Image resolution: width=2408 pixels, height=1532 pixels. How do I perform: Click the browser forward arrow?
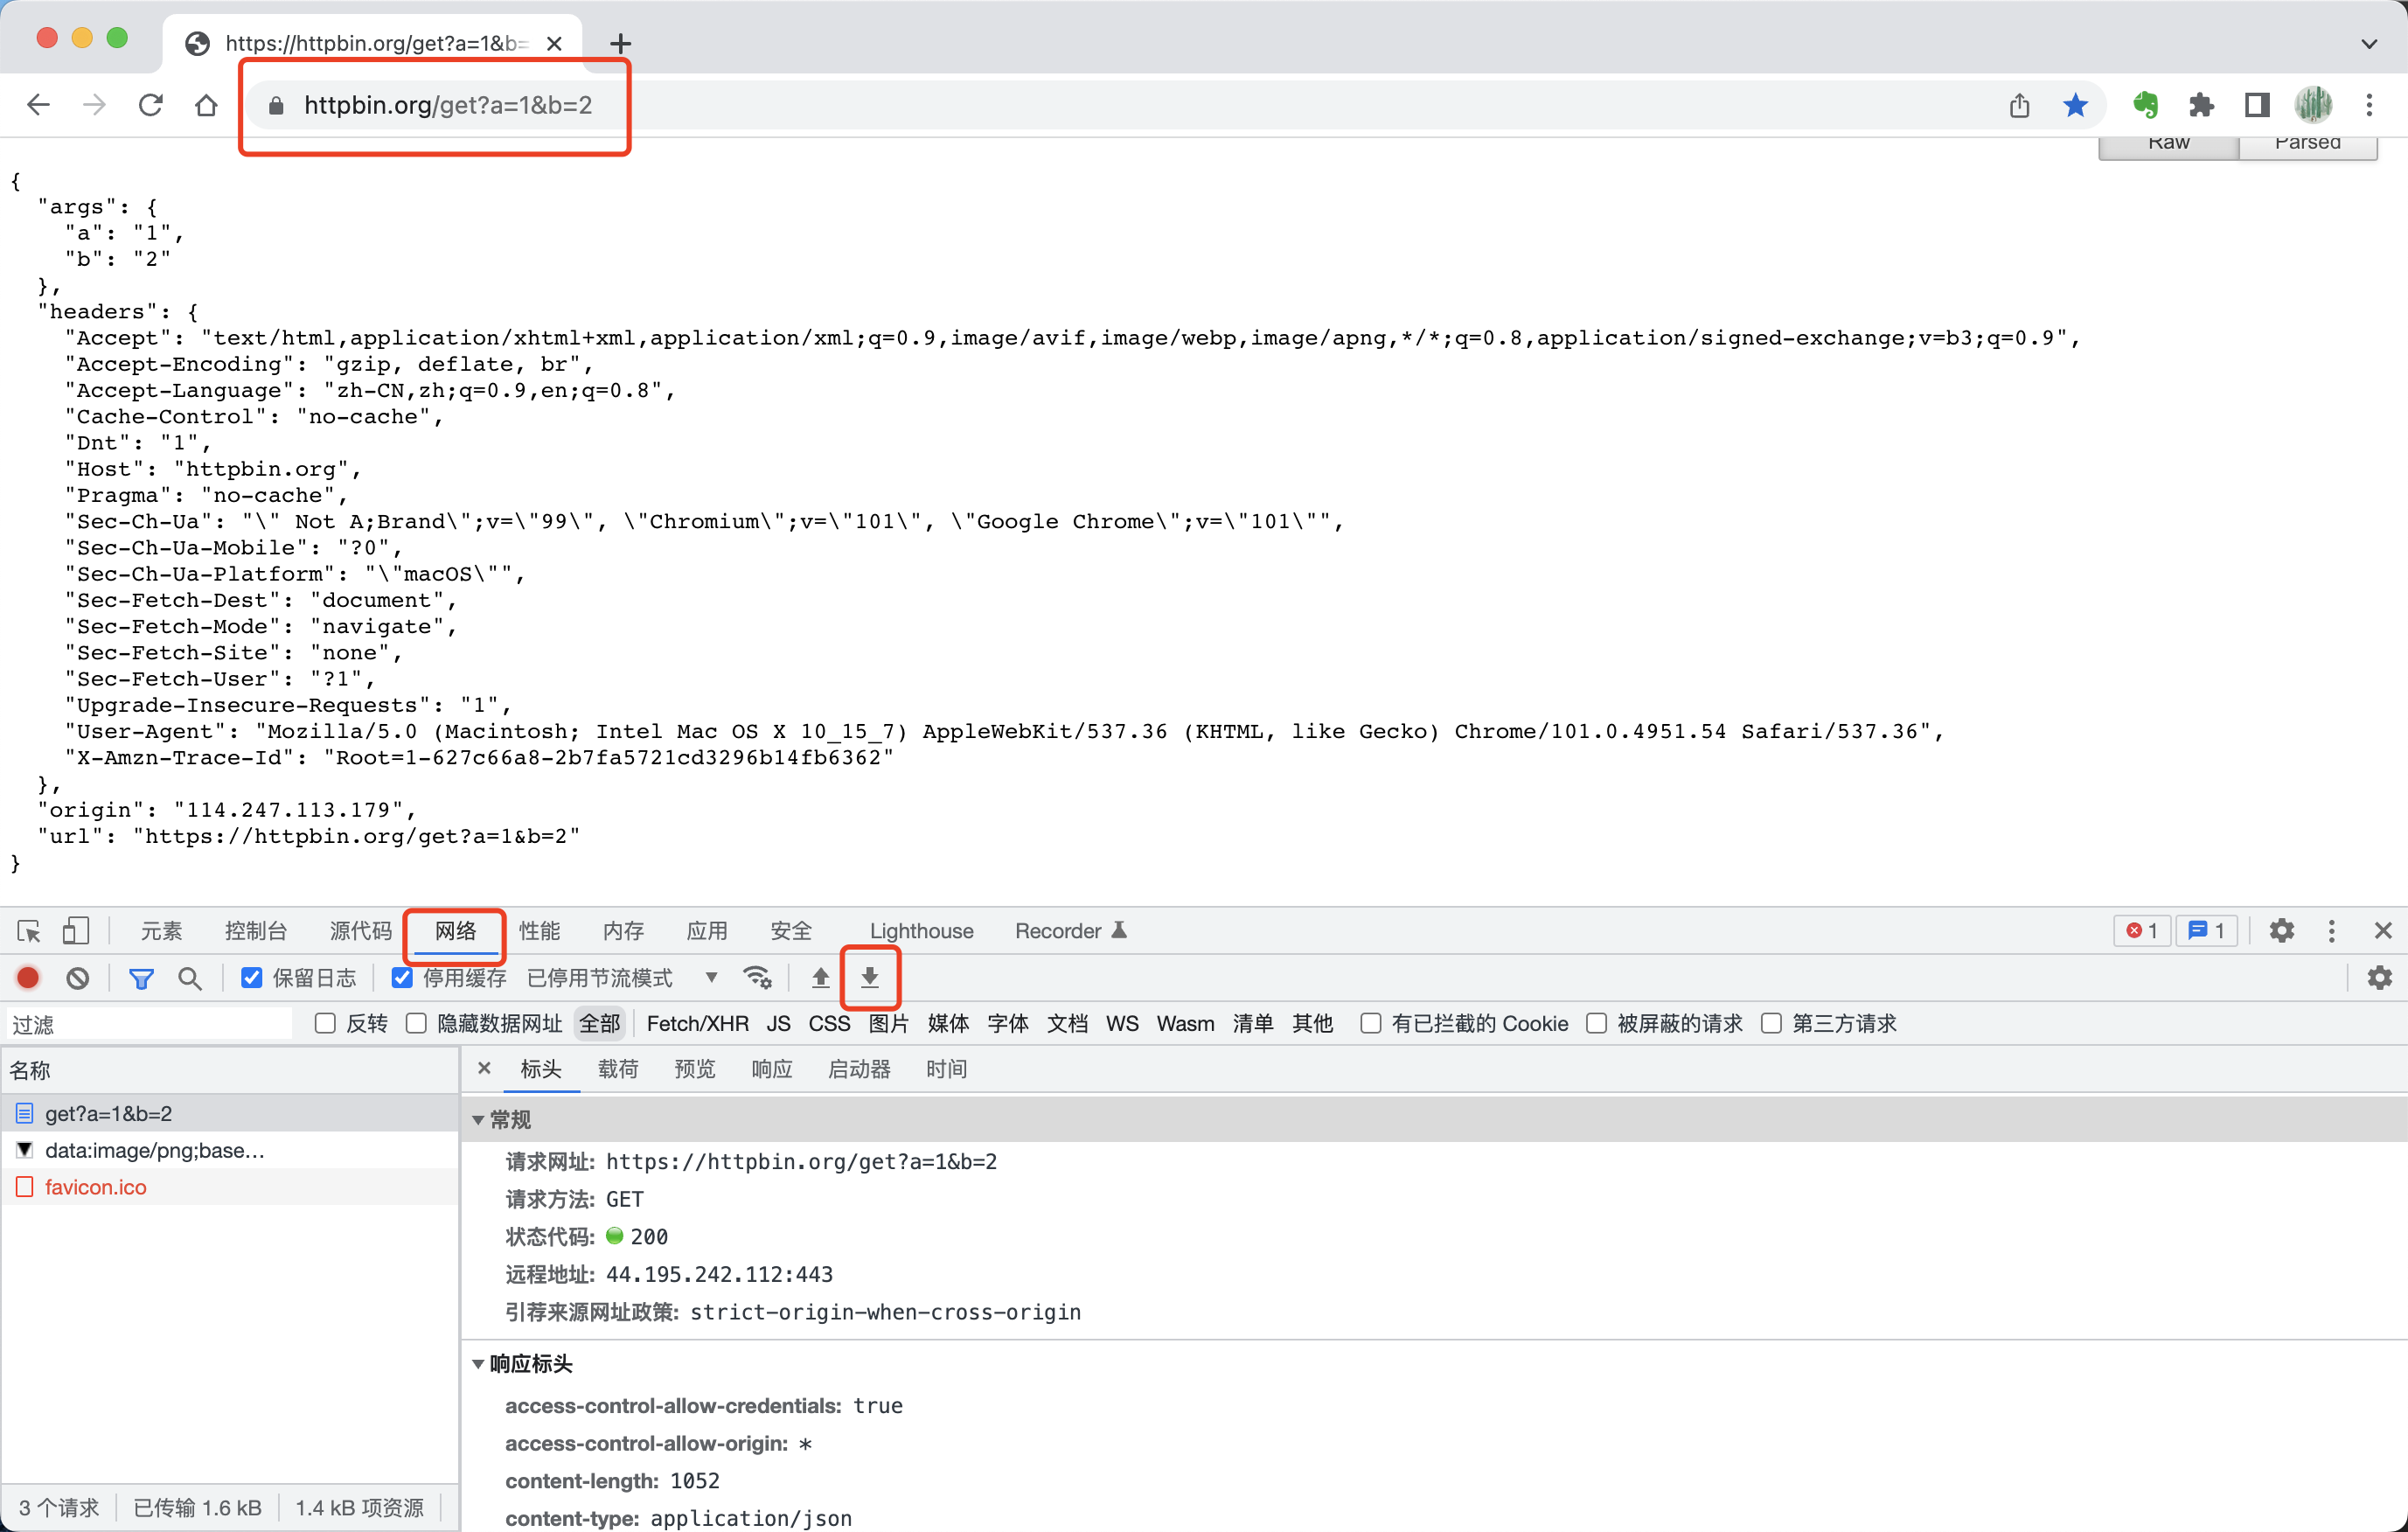click(94, 105)
